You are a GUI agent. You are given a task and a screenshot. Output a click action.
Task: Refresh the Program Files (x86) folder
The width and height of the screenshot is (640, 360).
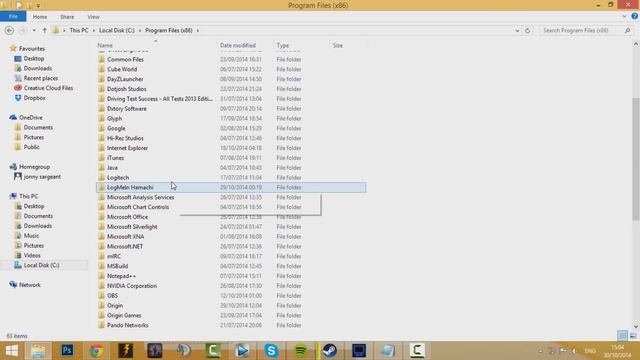click(527, 31)
